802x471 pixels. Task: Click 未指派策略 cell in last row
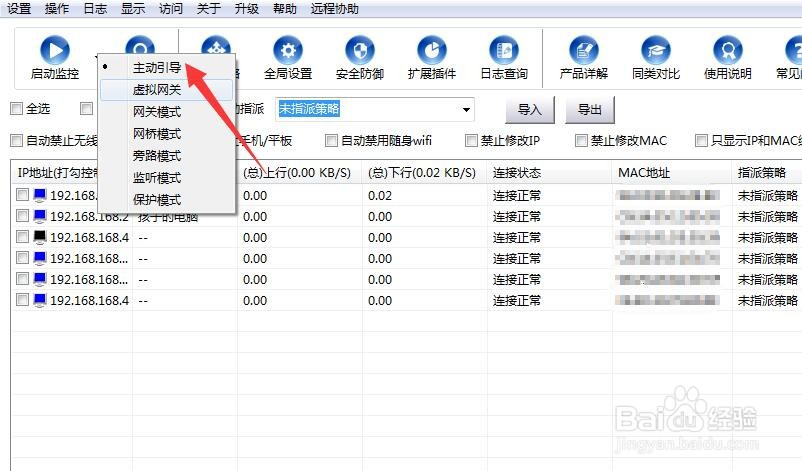tap(767, 300)
